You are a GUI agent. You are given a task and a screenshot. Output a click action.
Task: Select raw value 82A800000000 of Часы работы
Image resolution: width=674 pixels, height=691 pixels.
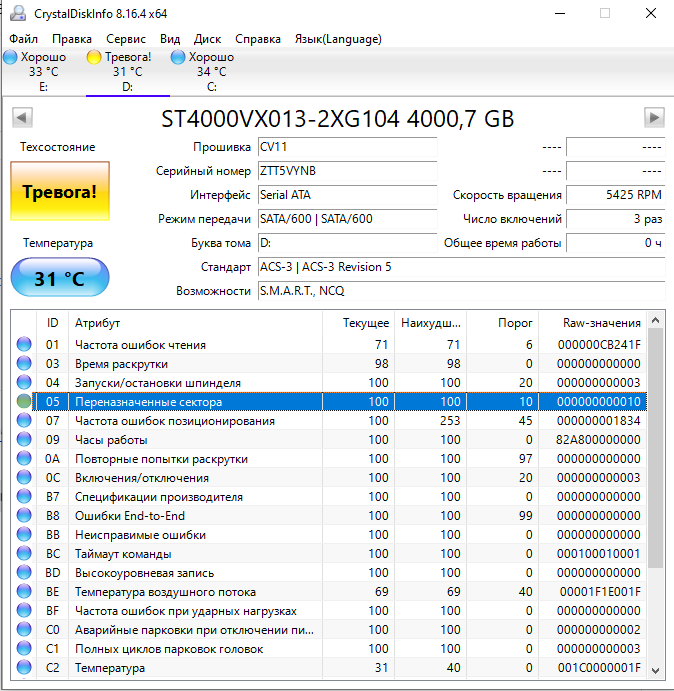(598, 440)
